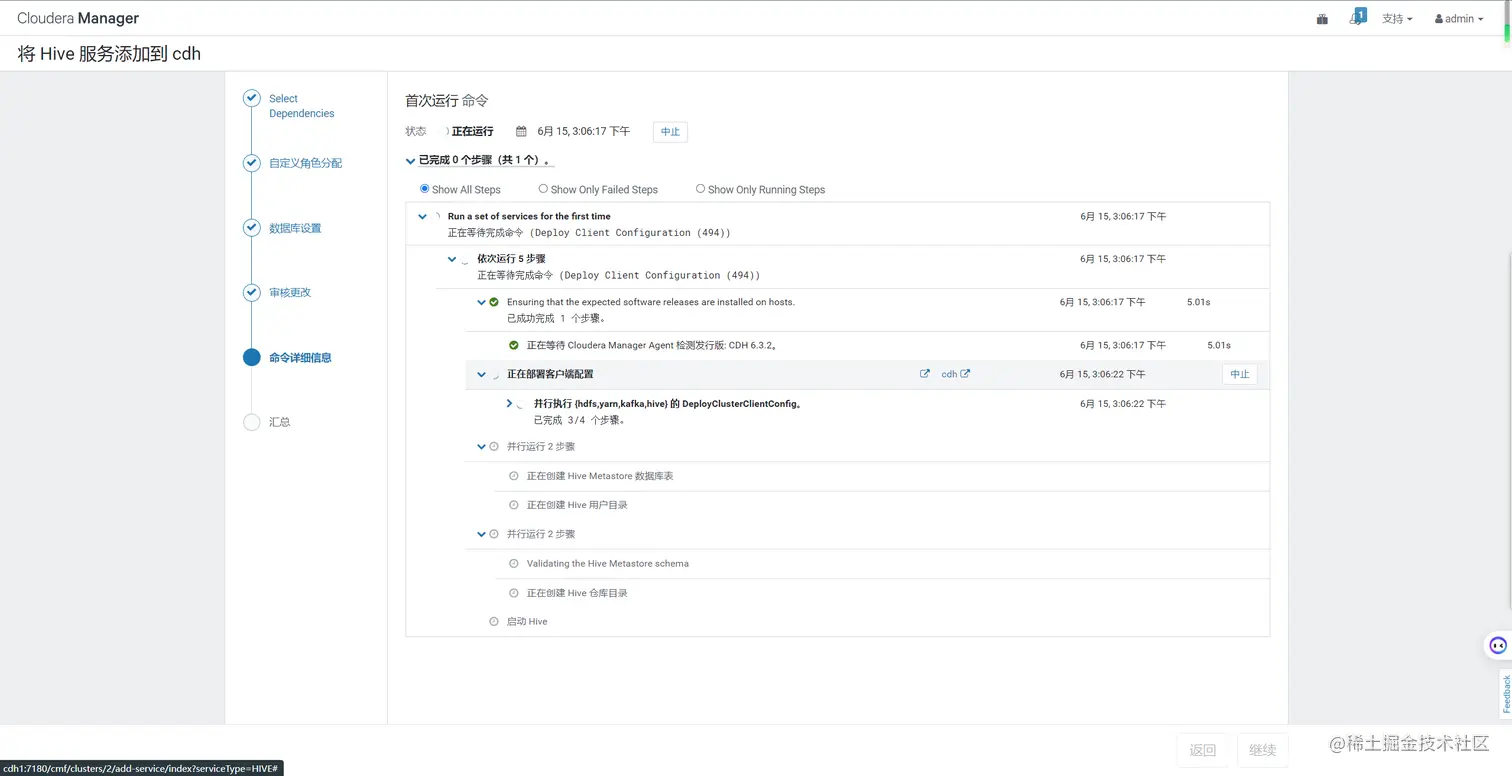1512x776 pixels.
Task: Click the empty 汇总 step circle
Action: point(252,422)
